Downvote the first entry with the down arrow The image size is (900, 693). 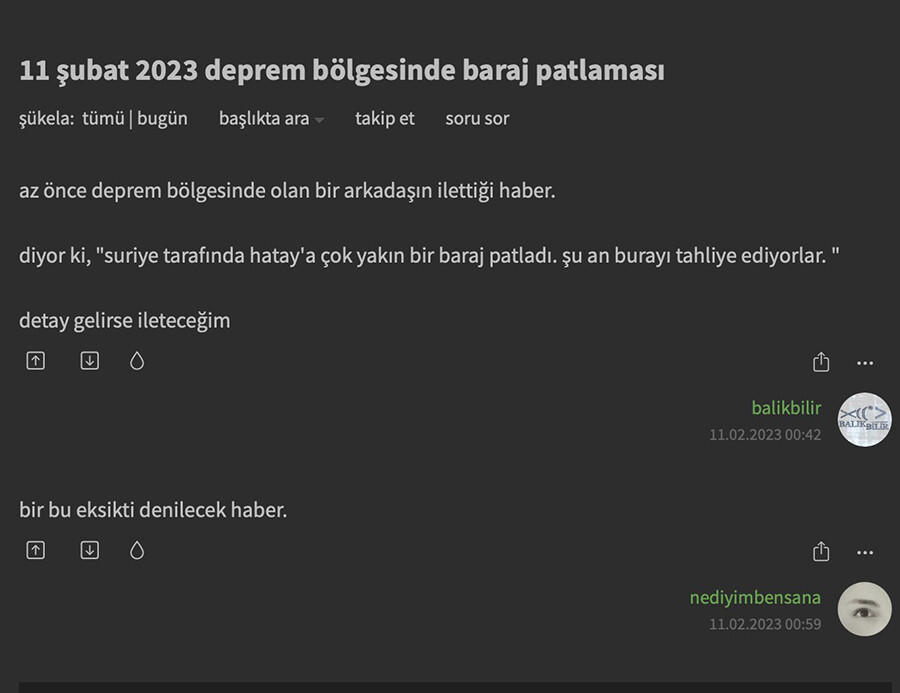pyautogui.click(x=88, y=360)
